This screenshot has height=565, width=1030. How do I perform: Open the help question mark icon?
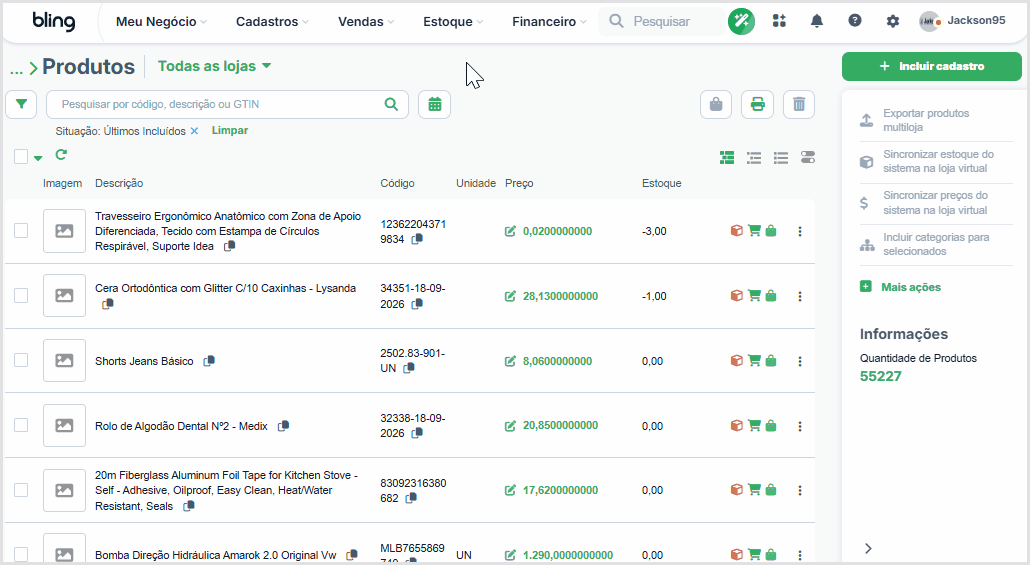click(x=855, y=21)
